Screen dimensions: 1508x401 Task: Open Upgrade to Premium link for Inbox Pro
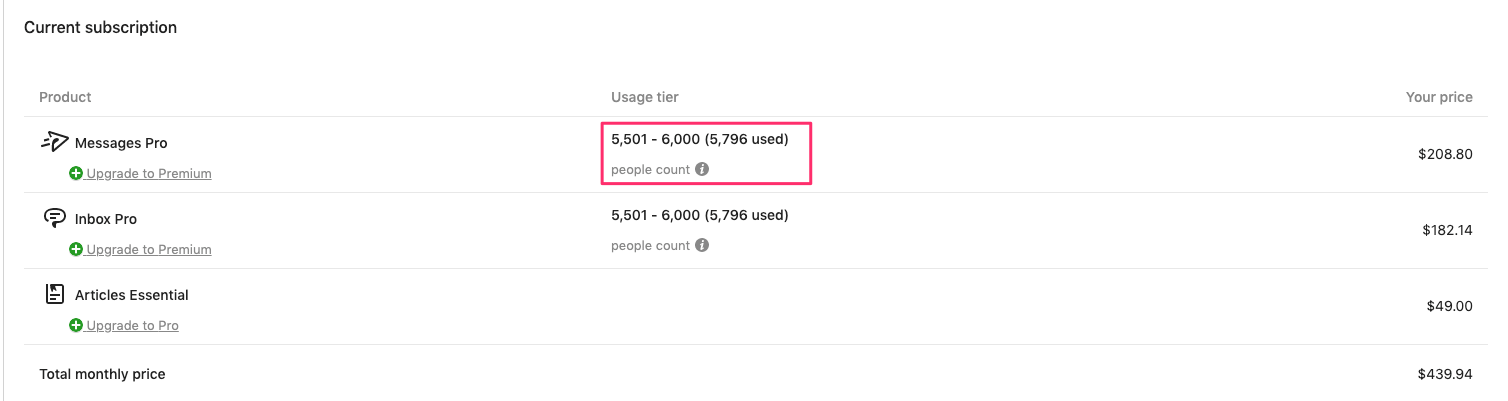[x=149, y=249]
